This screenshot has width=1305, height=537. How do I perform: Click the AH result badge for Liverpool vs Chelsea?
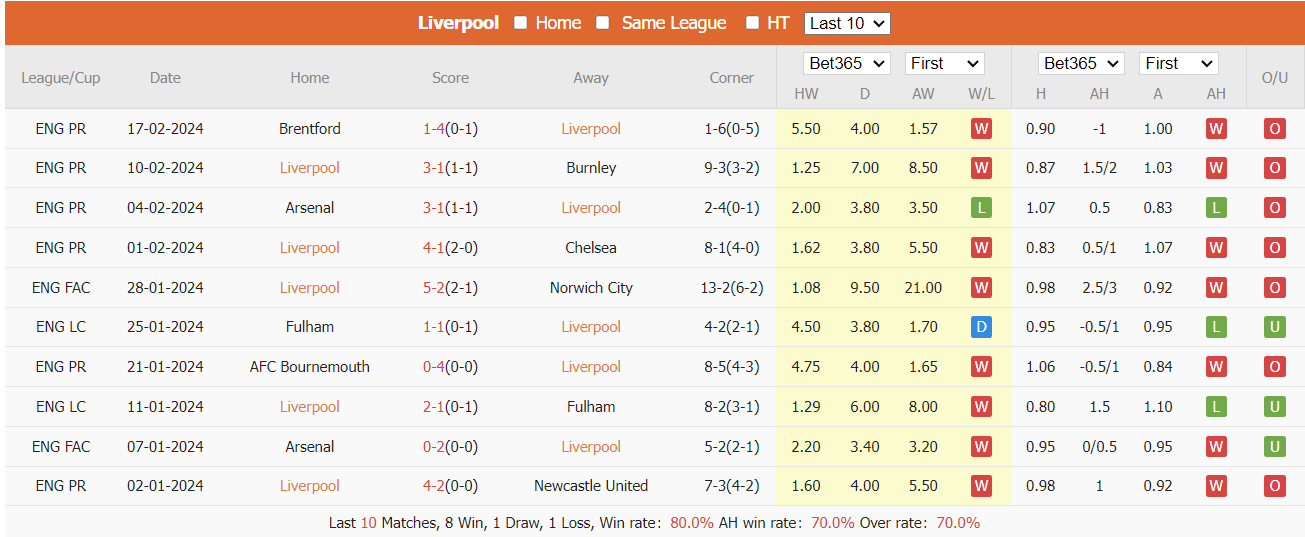point(1216,248)
